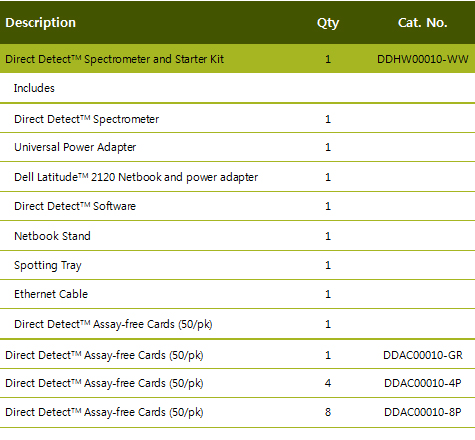
Task: Click catalog number DDAC00010-GR
Action: coord(423,355)
